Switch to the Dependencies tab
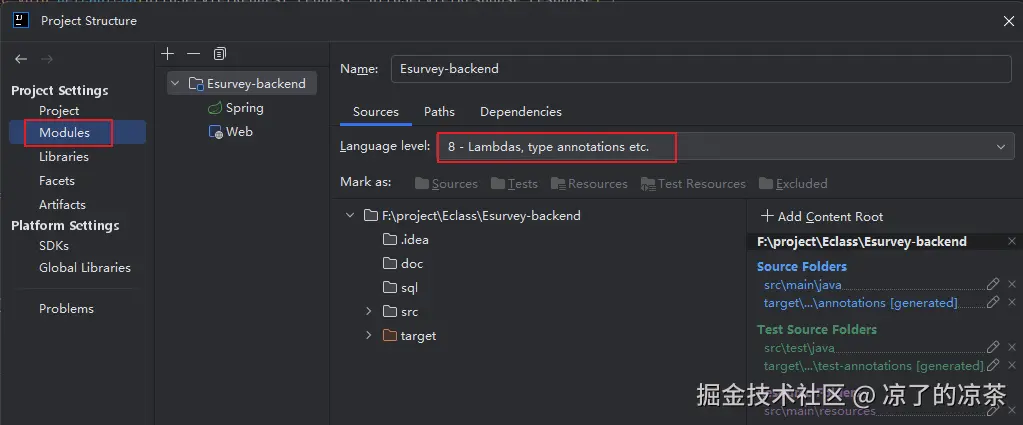1023x425 pixels. (x=520, y=112)
